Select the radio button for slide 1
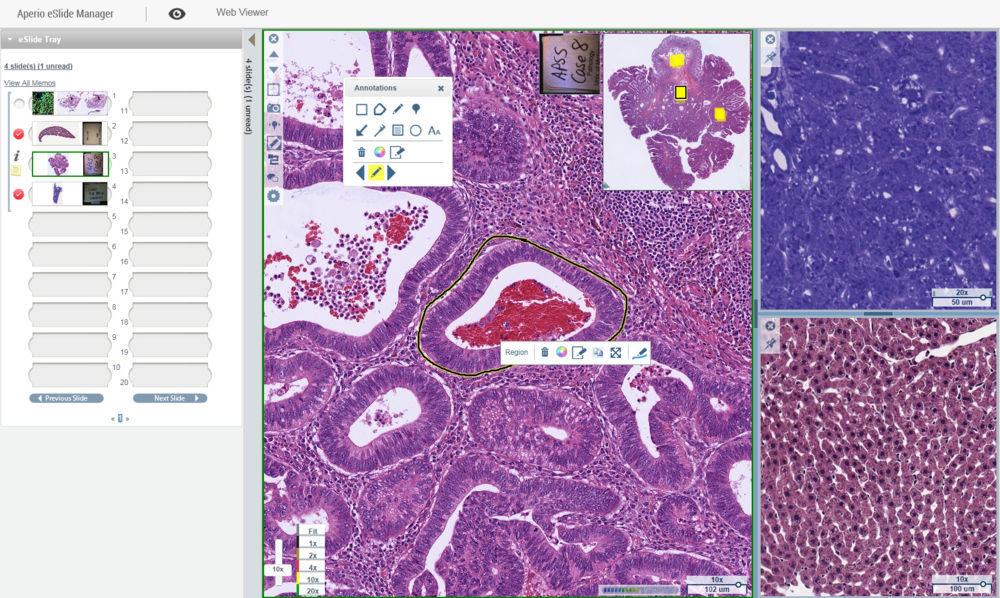This screenshot has width=1000, height=598. pos(19,104)
